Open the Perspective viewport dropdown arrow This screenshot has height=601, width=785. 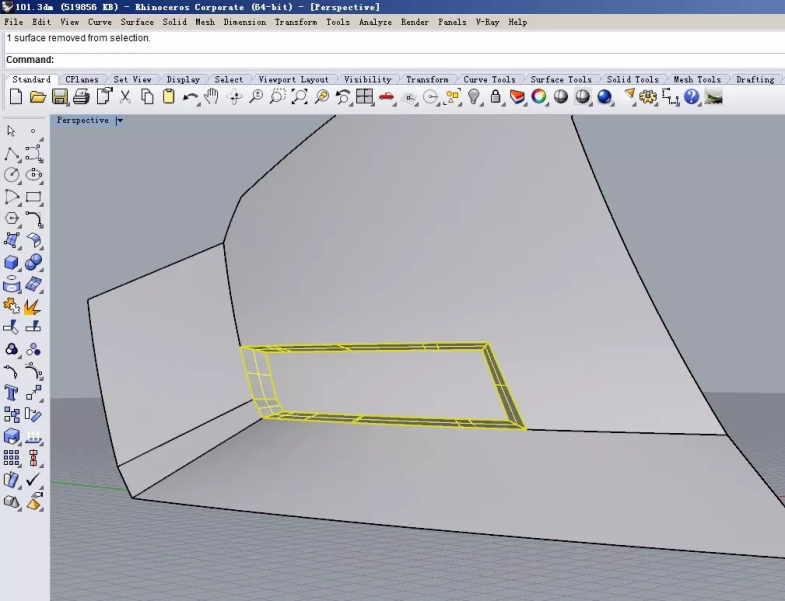[x=119, y=121]
